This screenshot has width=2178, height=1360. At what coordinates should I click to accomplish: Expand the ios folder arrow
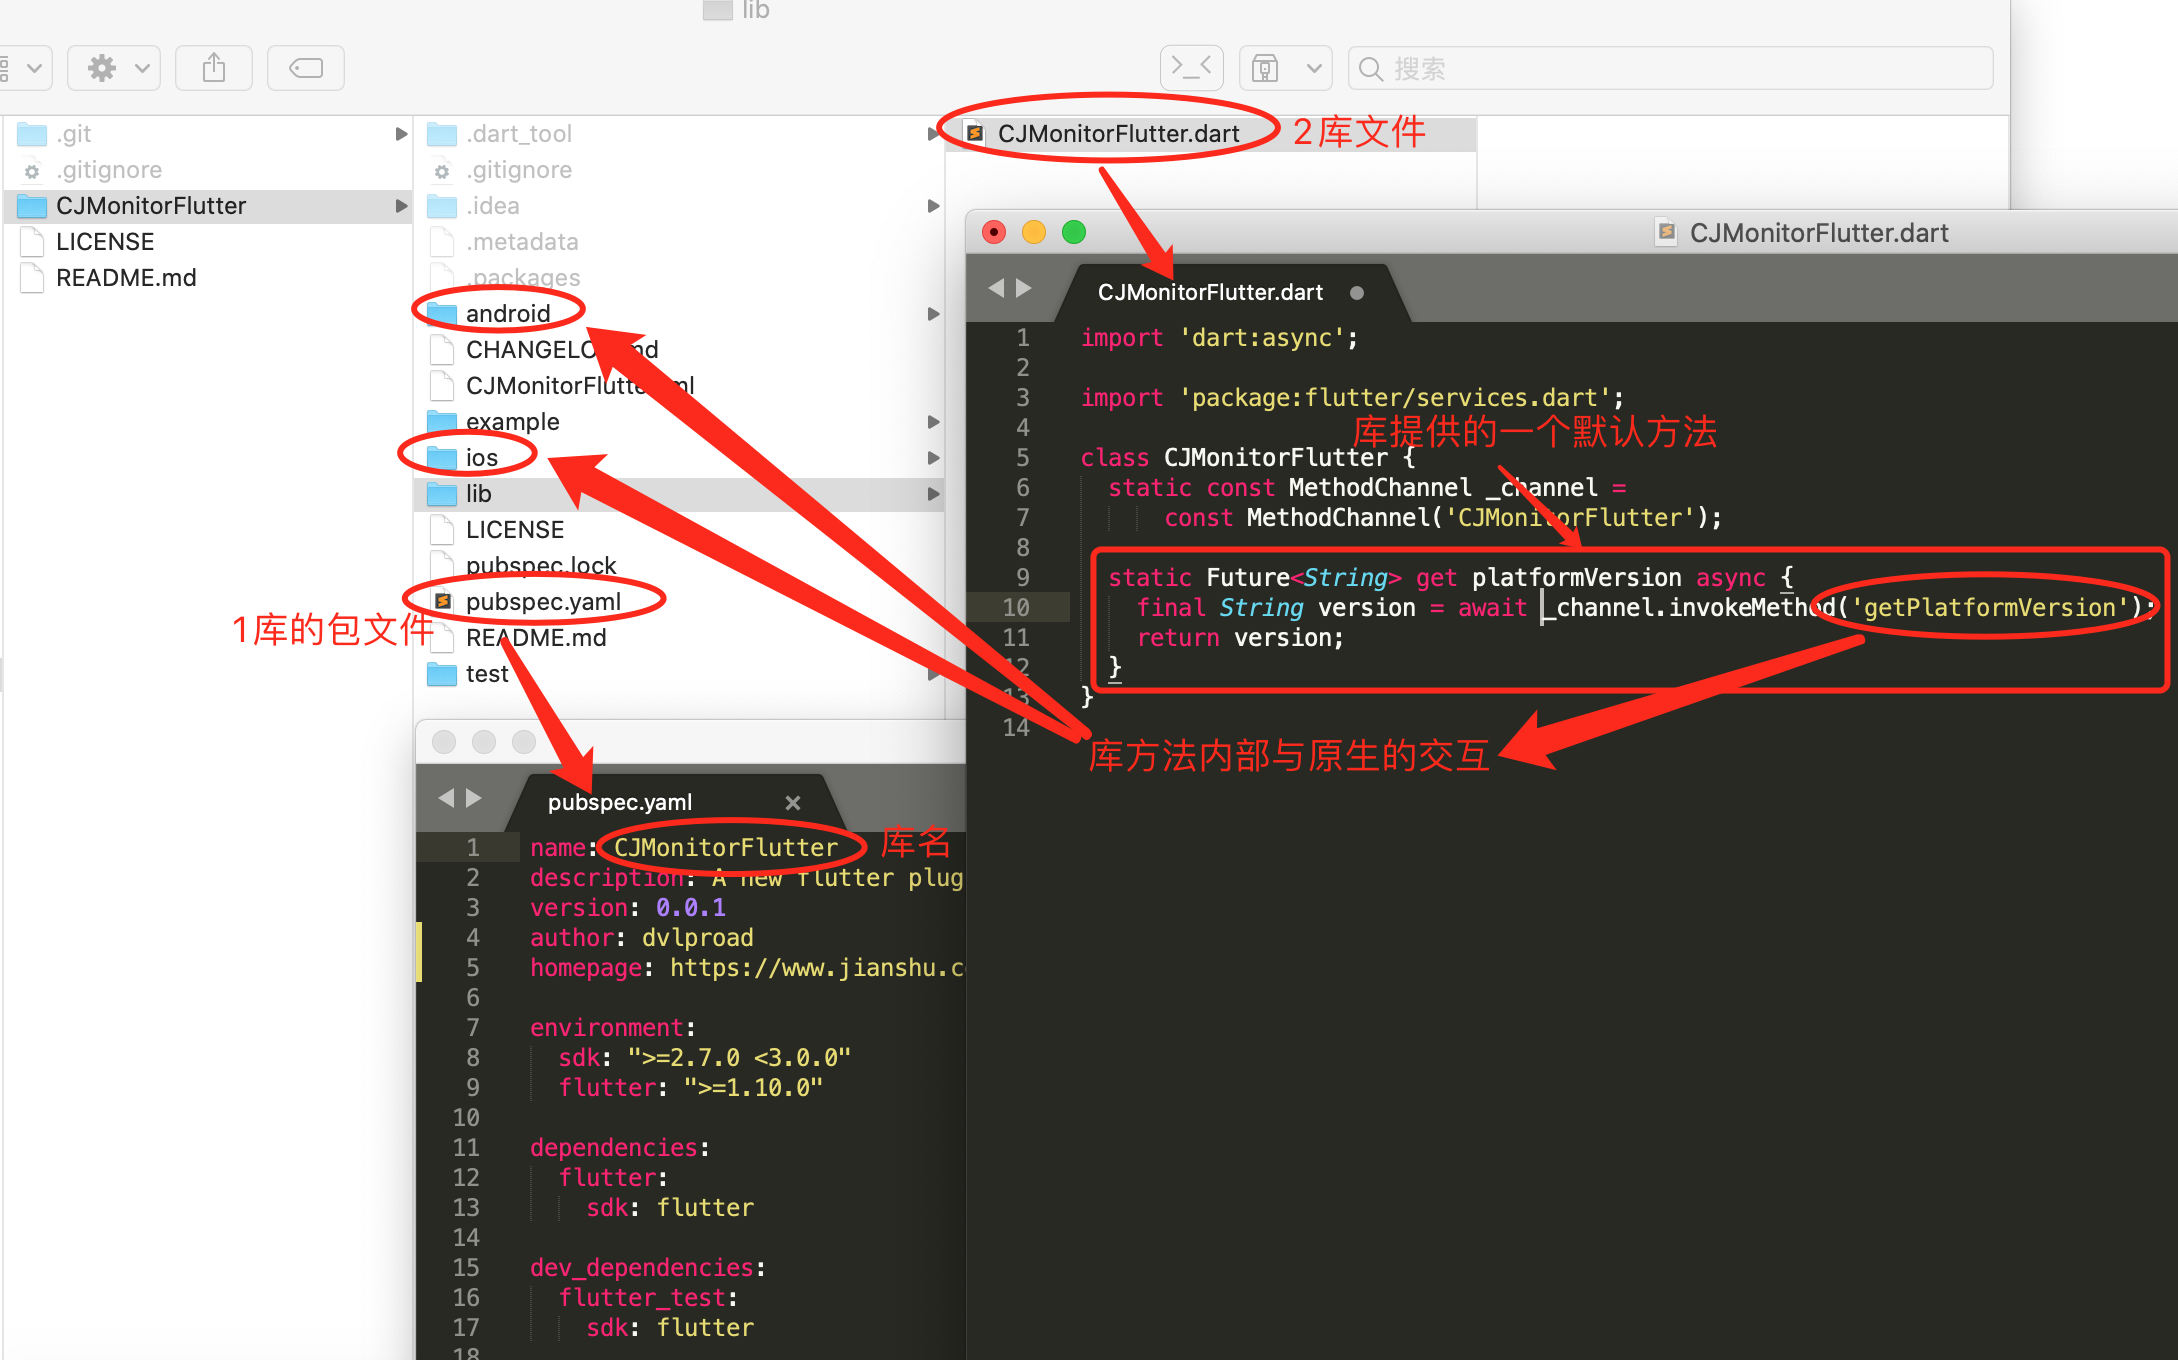click(x=933, y=458)
